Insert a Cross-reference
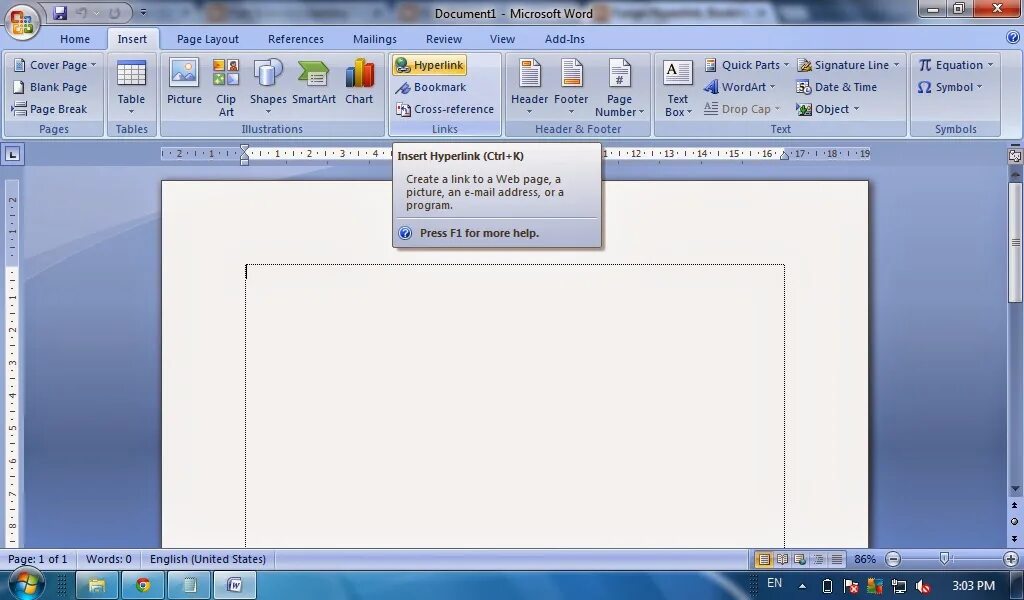 coord(445,109)
